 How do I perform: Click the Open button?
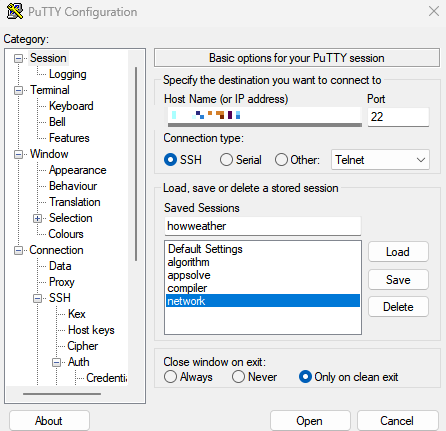[x=310, y=421]
